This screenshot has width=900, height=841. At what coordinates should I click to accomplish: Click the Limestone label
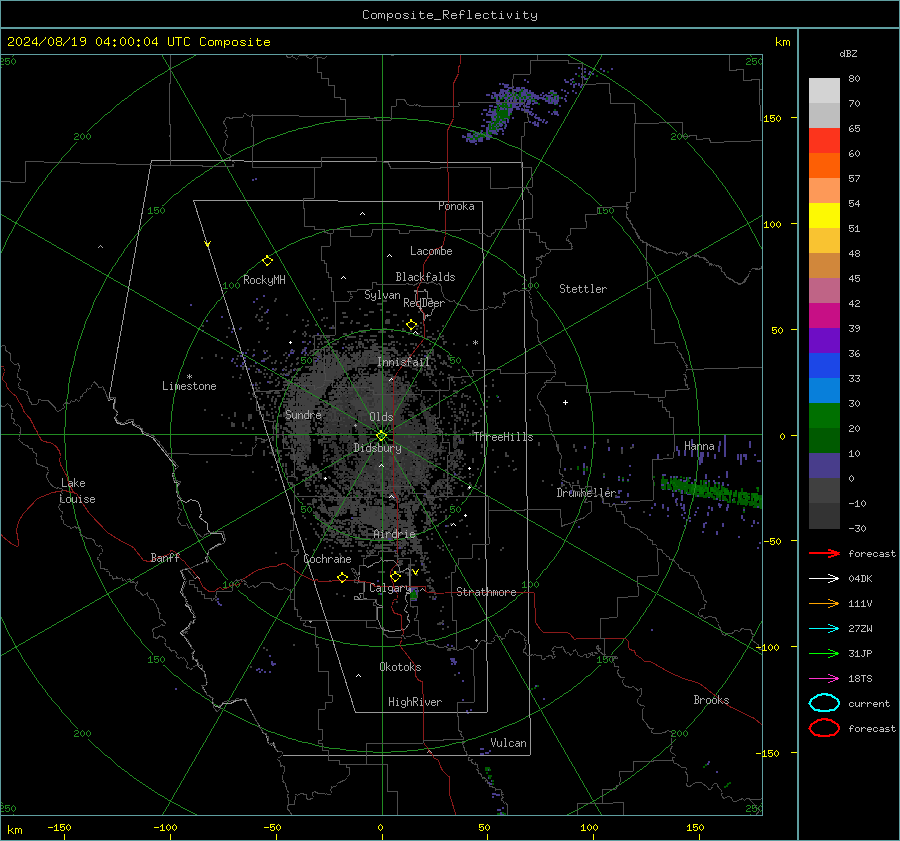point(189,386)
